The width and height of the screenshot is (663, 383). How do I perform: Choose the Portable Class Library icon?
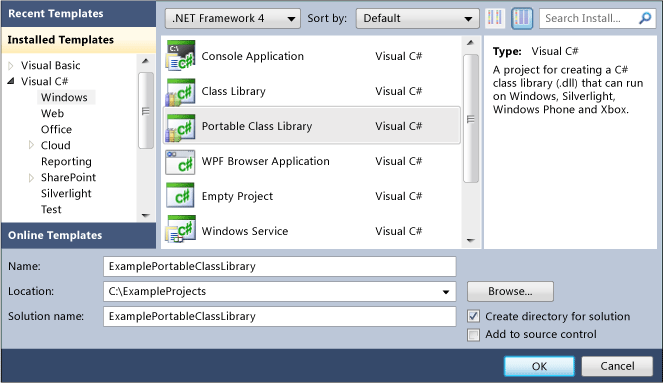(x=181, y=127)
